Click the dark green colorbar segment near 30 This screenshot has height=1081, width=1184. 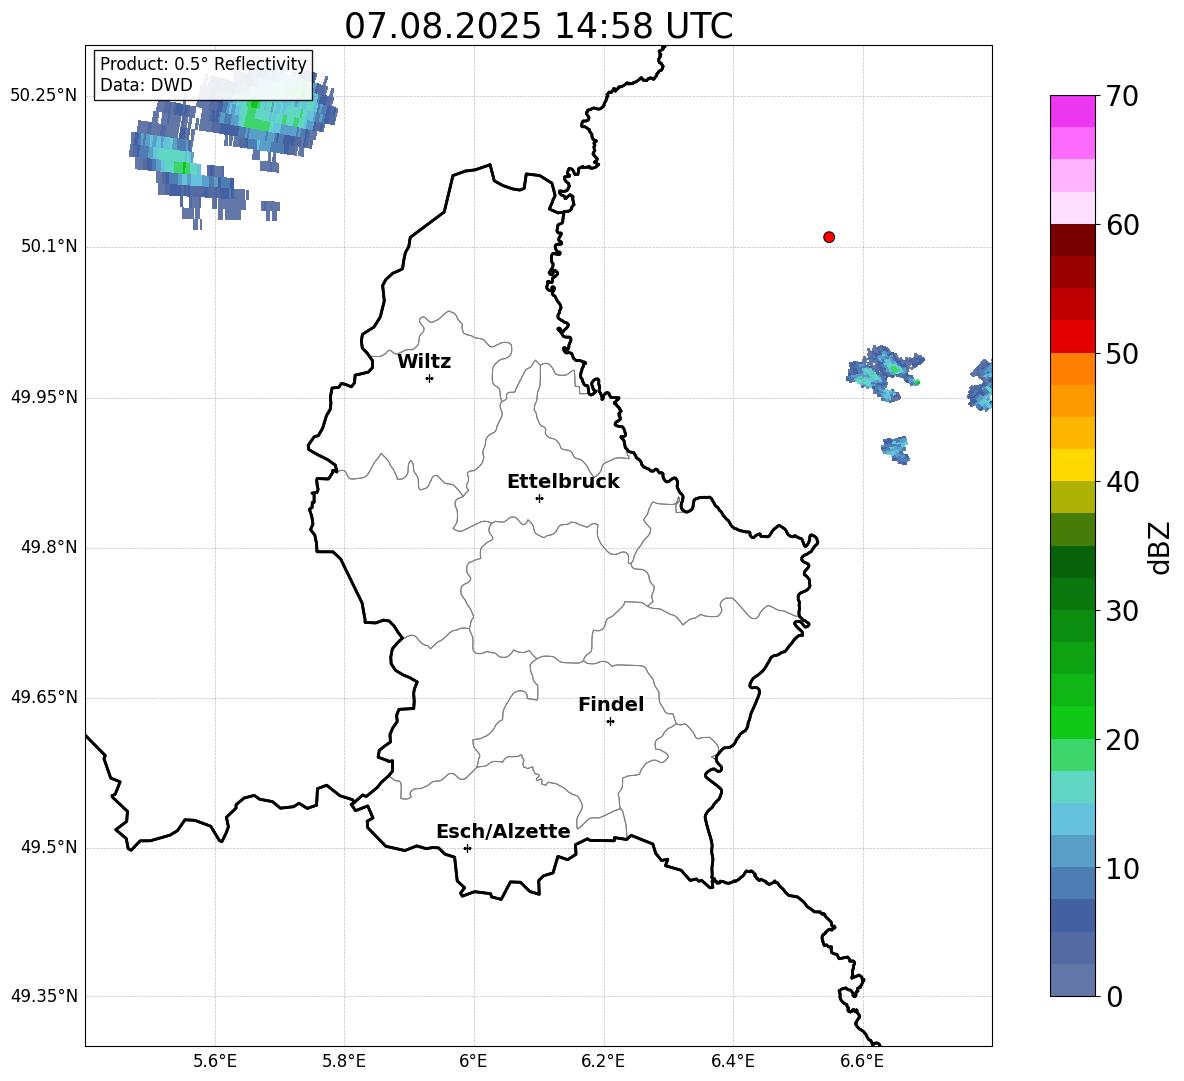pyautogui.click(x=1072, y=594)
